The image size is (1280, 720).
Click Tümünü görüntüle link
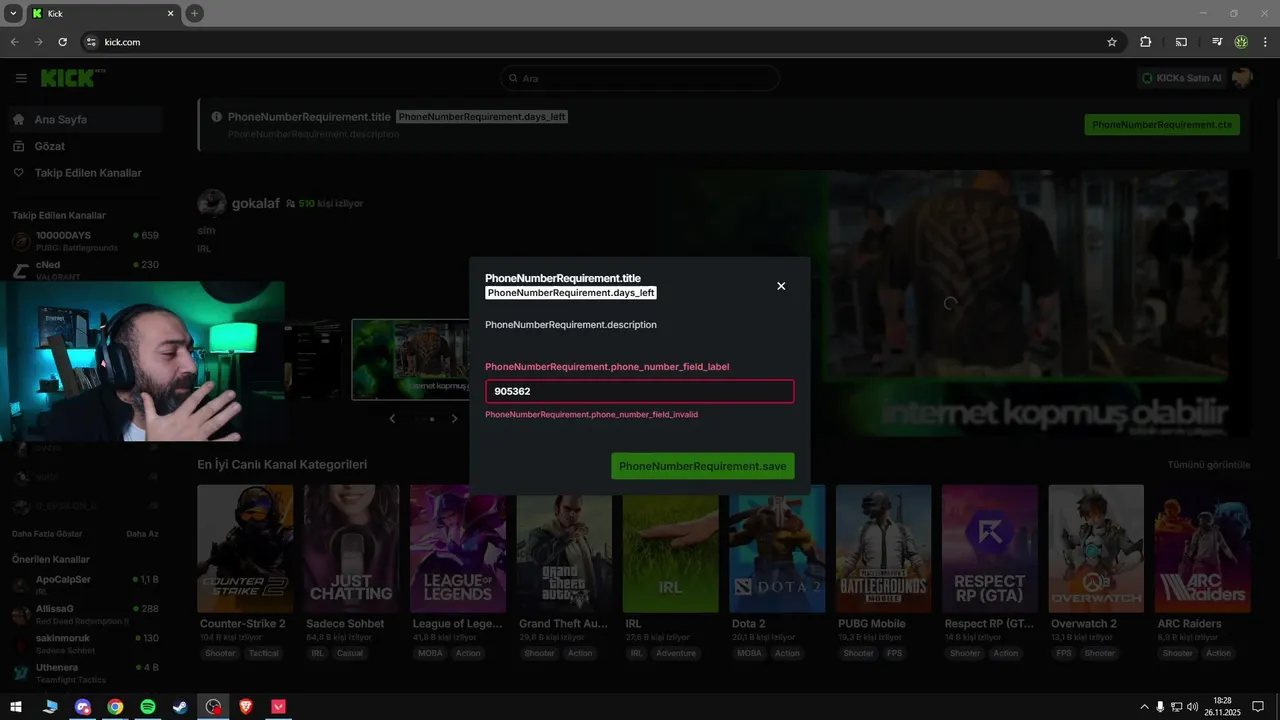click(1209, 465)
